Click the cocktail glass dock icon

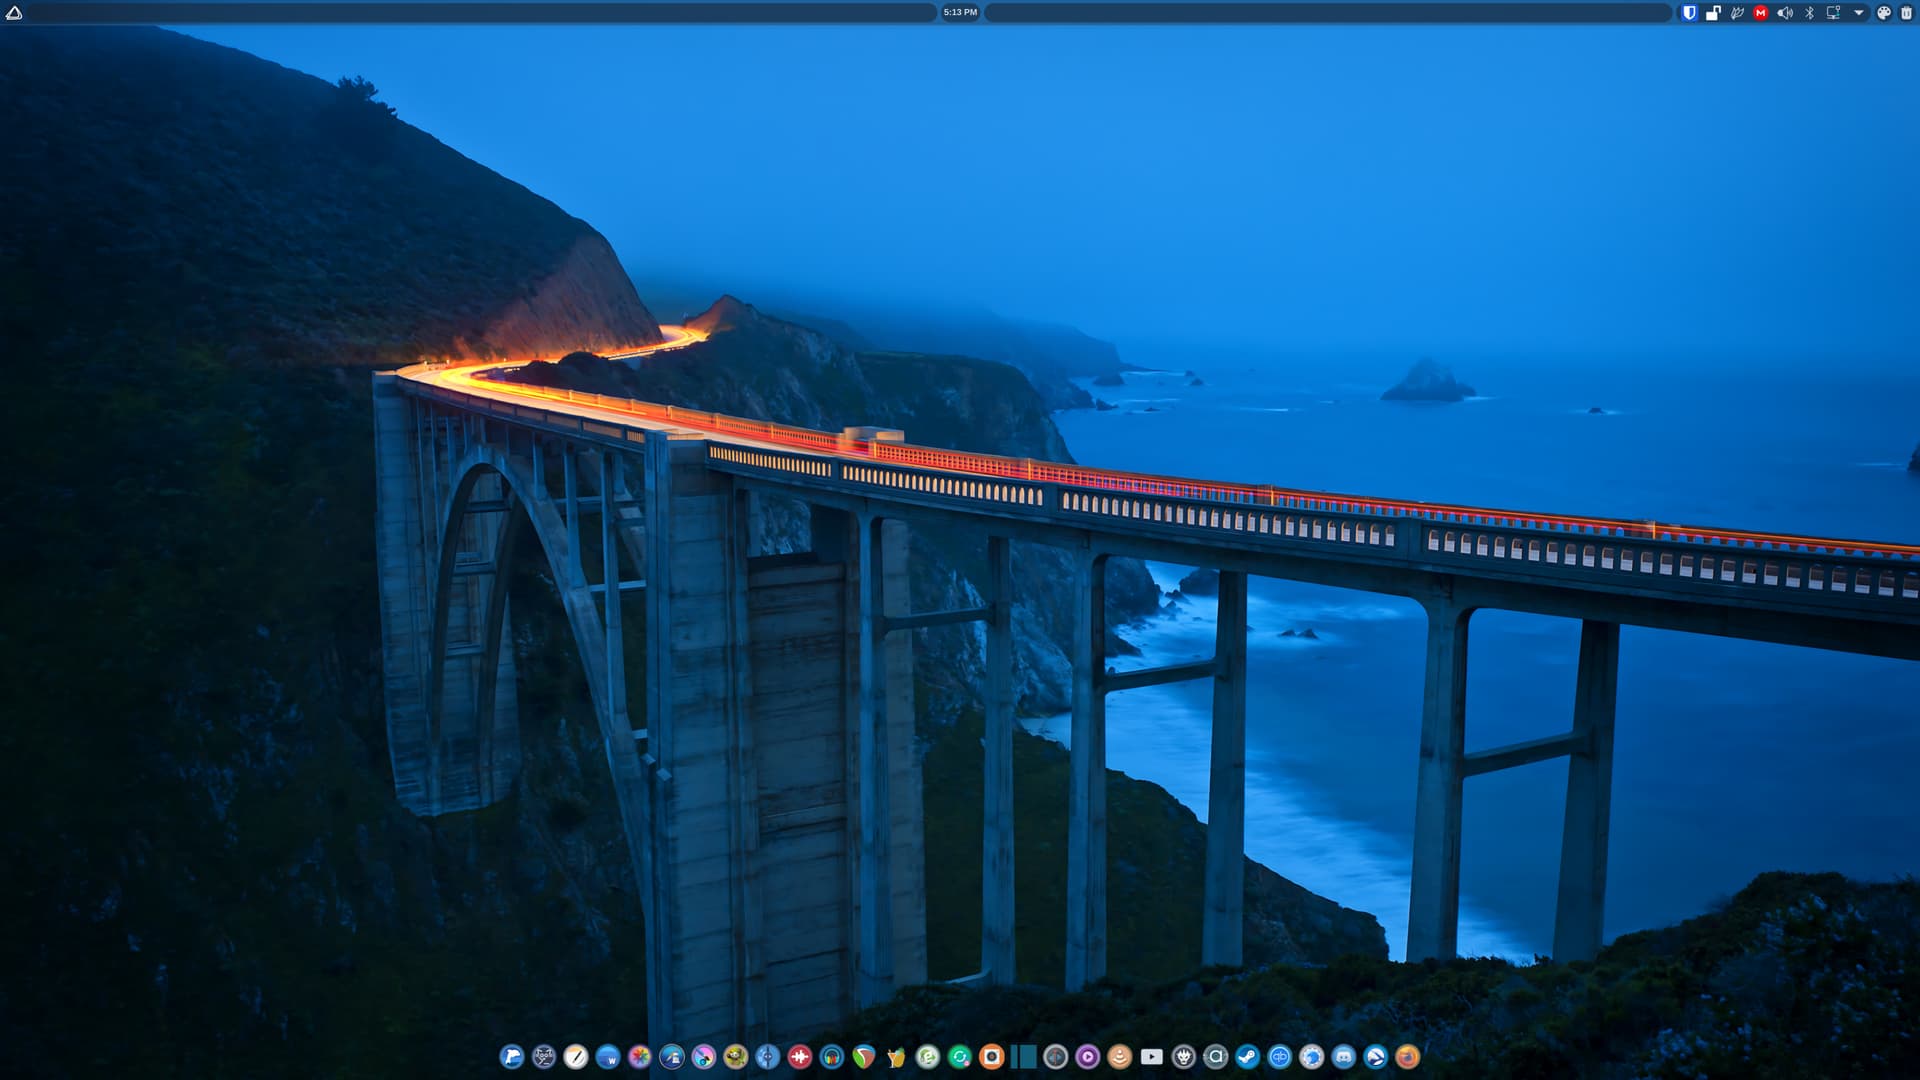point(896,1057)
